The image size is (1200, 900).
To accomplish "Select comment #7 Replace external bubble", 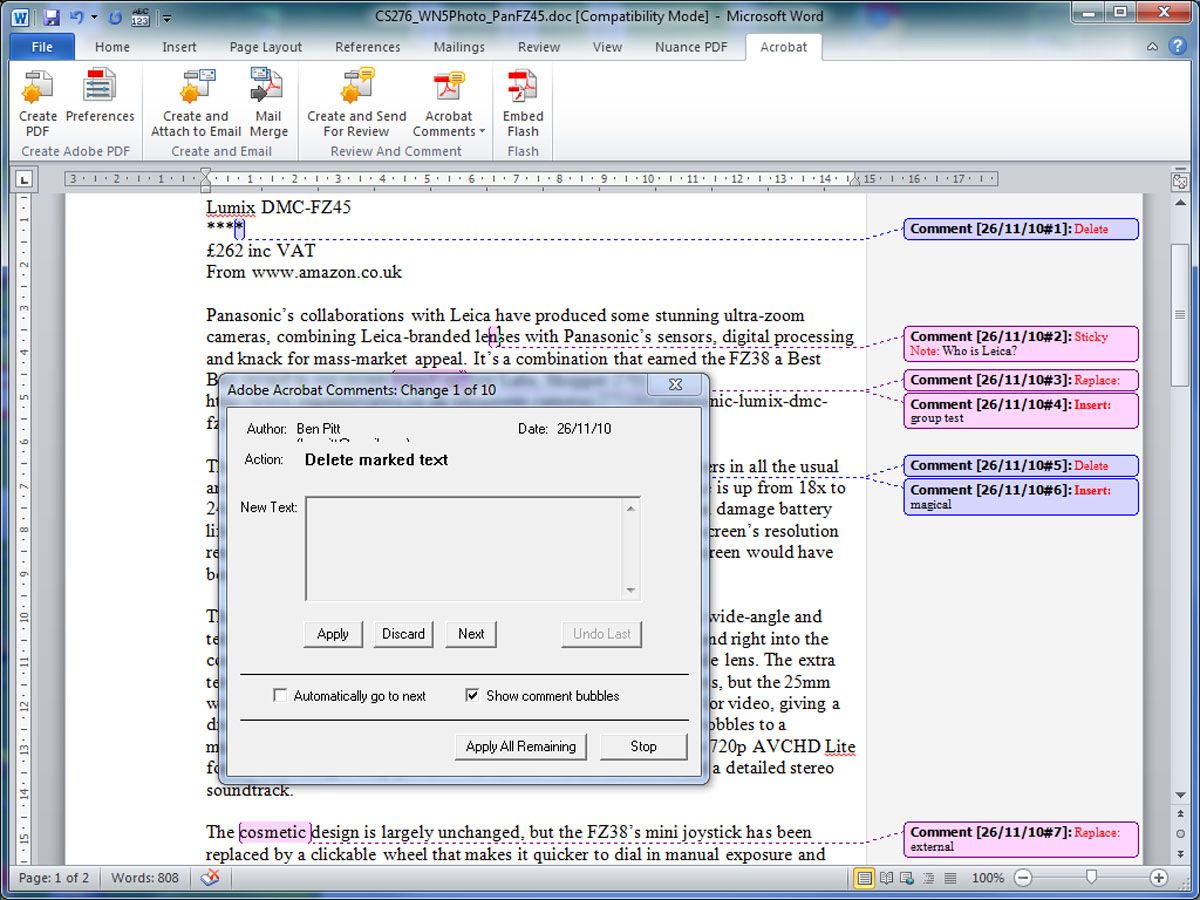I will pyautogui.click(x=1021, y=839).
